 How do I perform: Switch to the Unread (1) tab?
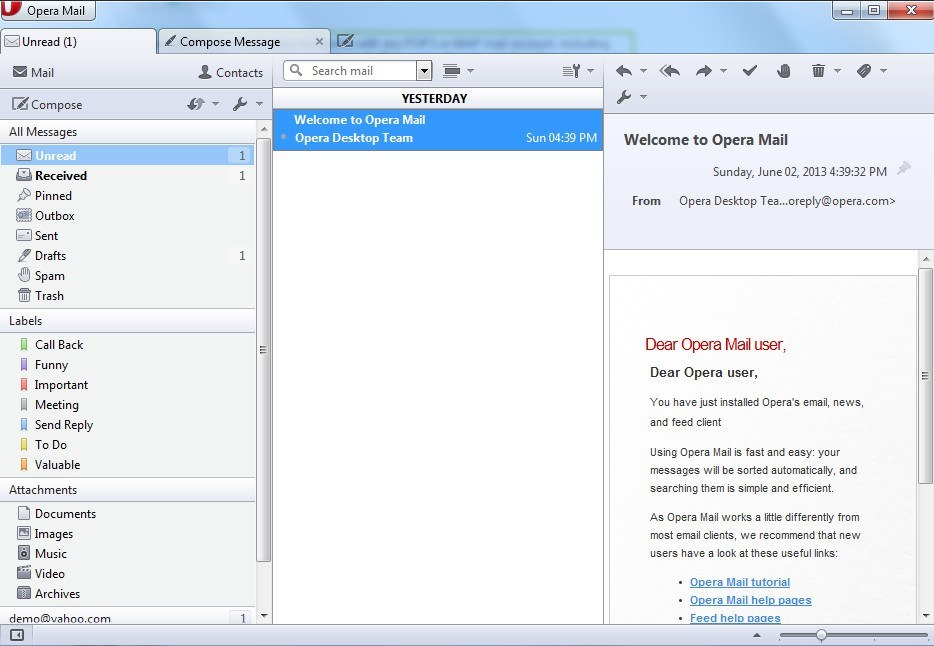(x=78, y=42)
